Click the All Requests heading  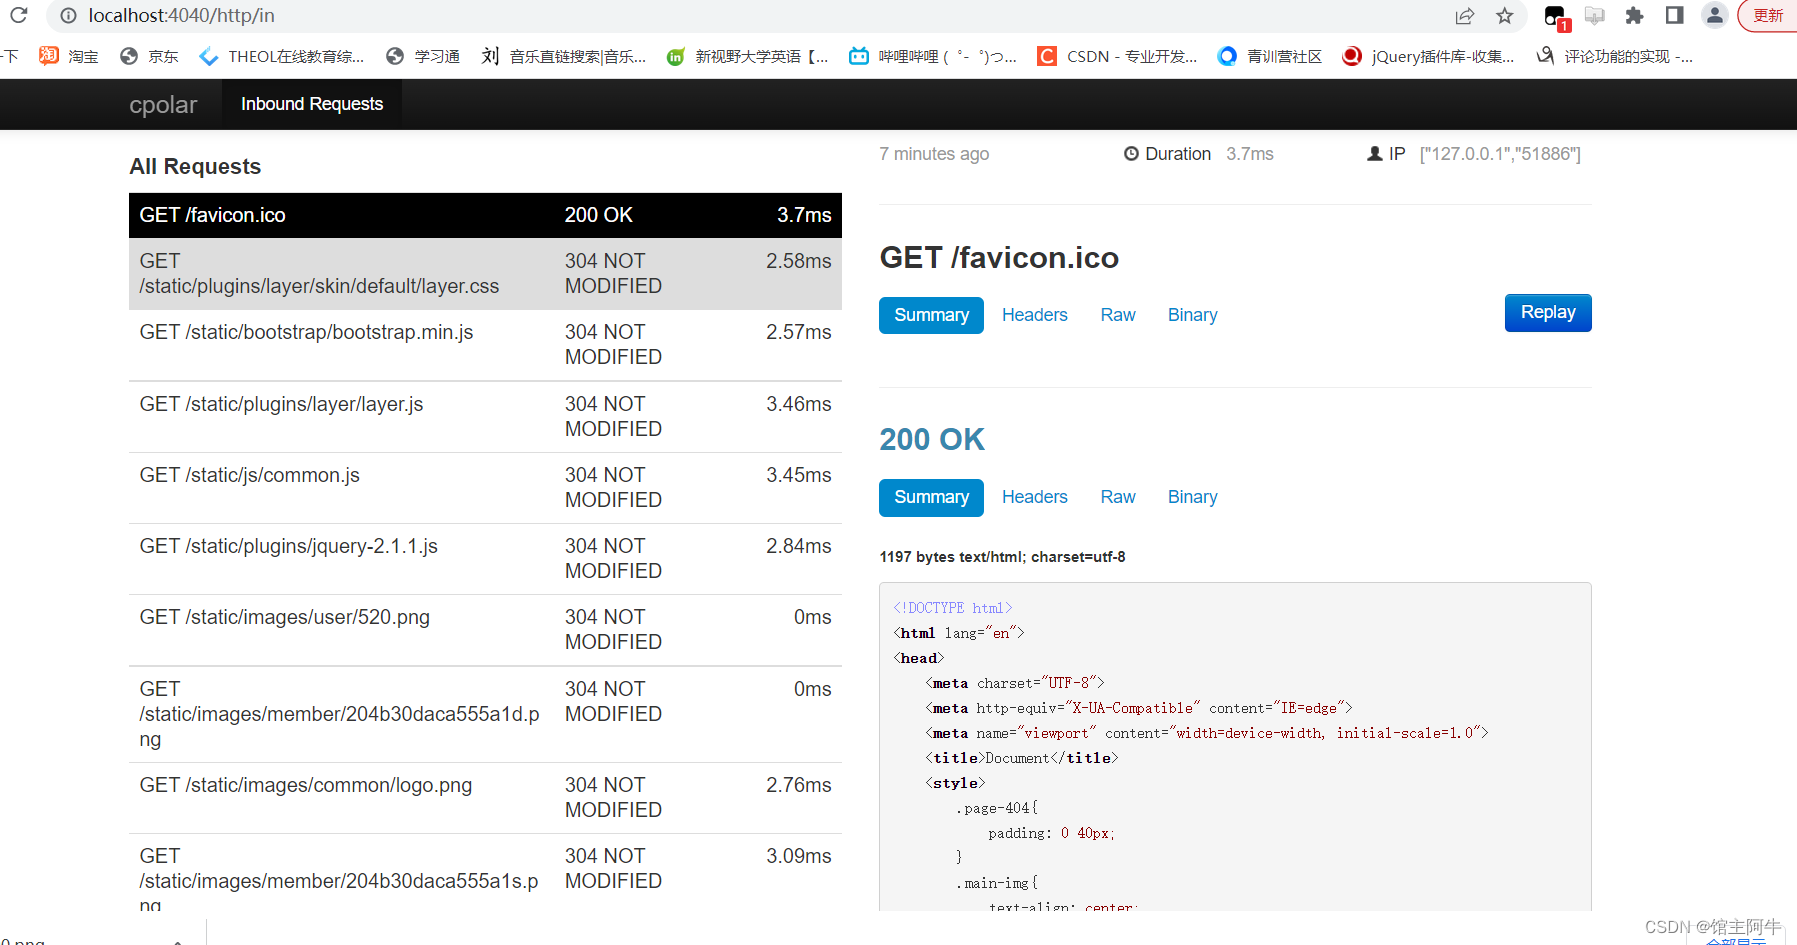point(195,167)
